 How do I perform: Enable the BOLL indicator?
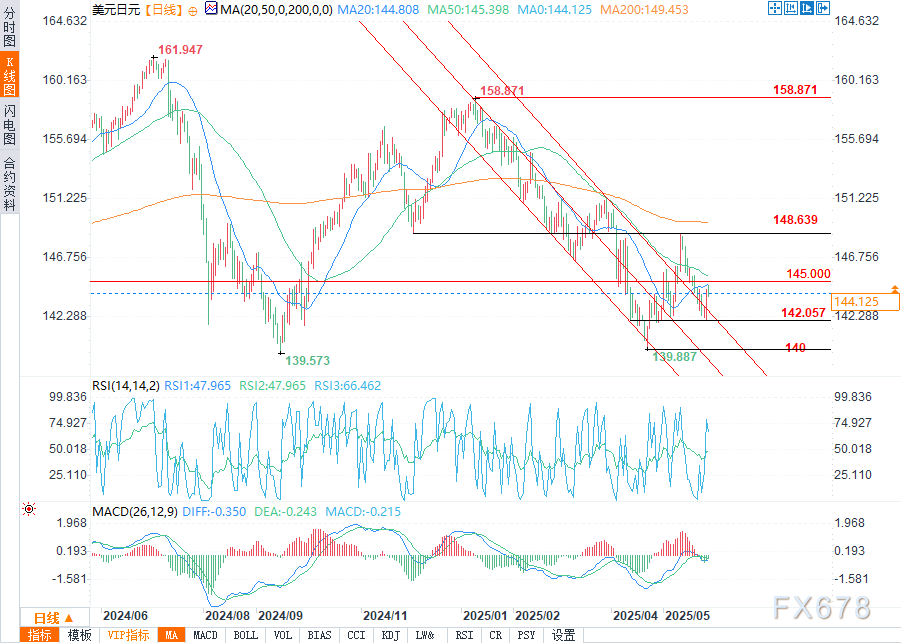coord(244,635)
